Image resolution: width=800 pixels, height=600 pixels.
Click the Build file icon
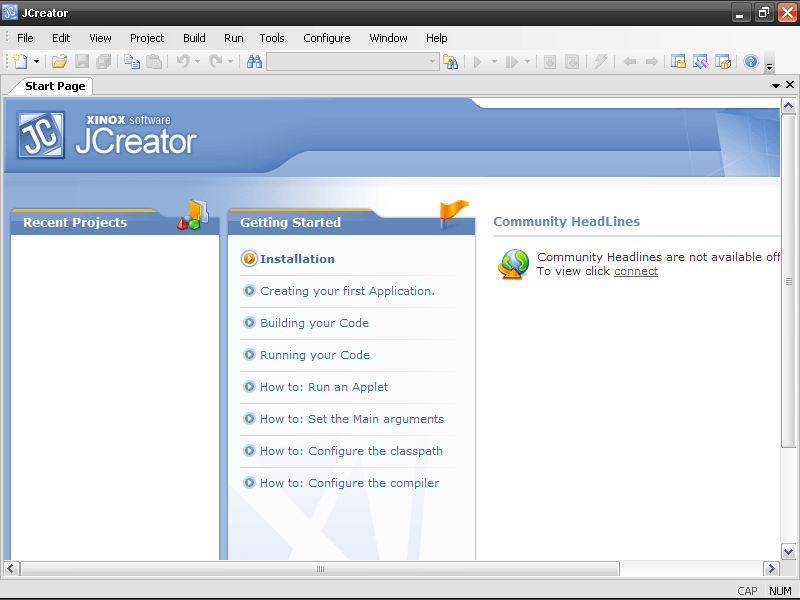coord(572,62)
